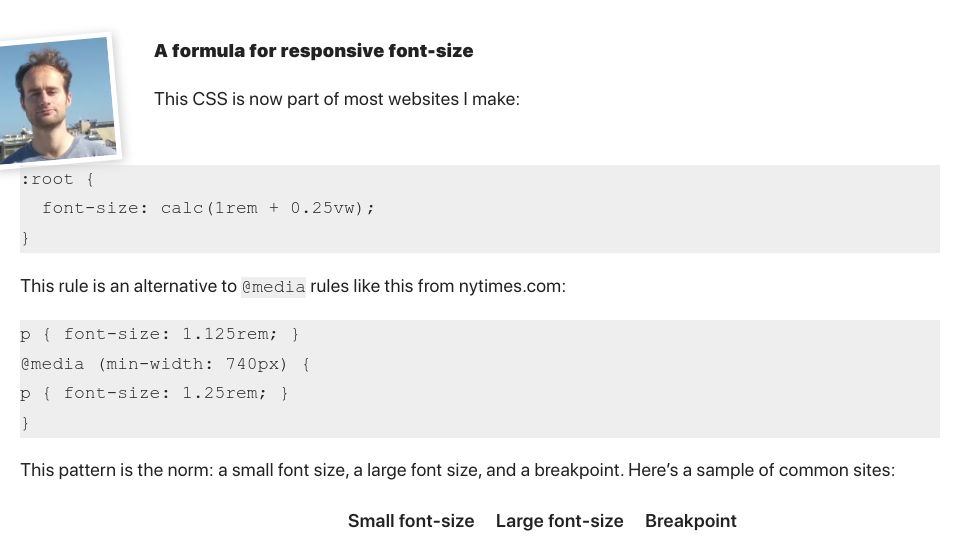Viewport: 960px width, 540px height.
Task: Click the author's portrait photo
Action: point(57,100)
